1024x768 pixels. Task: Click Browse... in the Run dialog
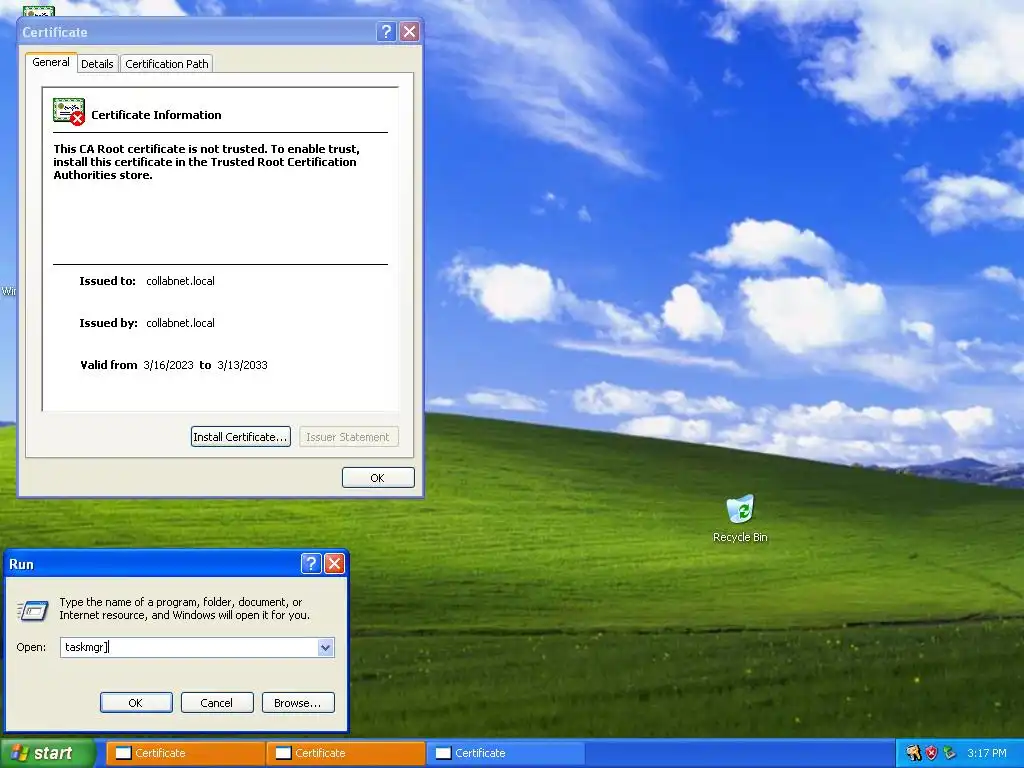coord(298,703)
